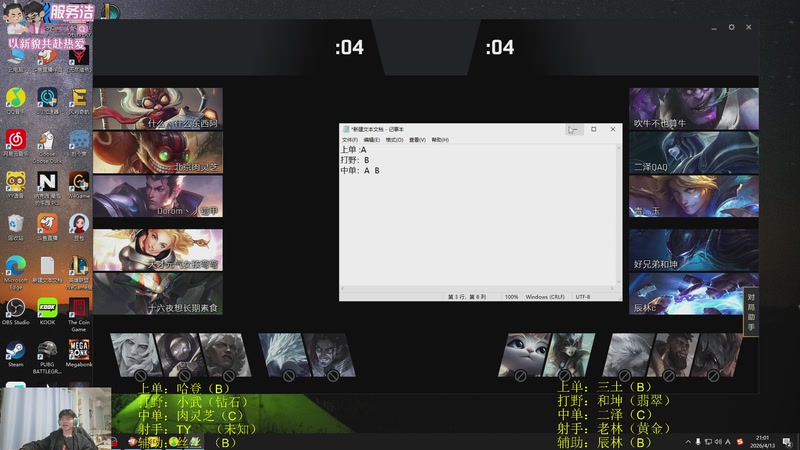Click 'UTF-8' in Notepad status bar
Viewport: 800px width, 450px height.
pyautogui.click(x=583, y=297)
